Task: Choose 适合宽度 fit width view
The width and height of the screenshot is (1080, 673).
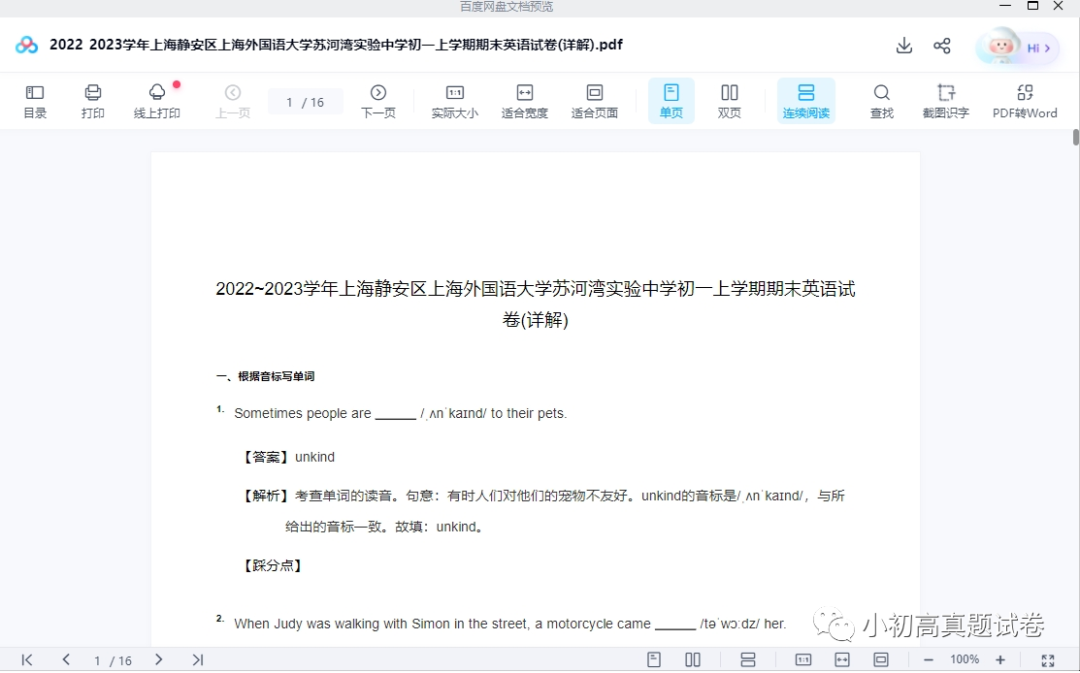Action: pos(524,101)
